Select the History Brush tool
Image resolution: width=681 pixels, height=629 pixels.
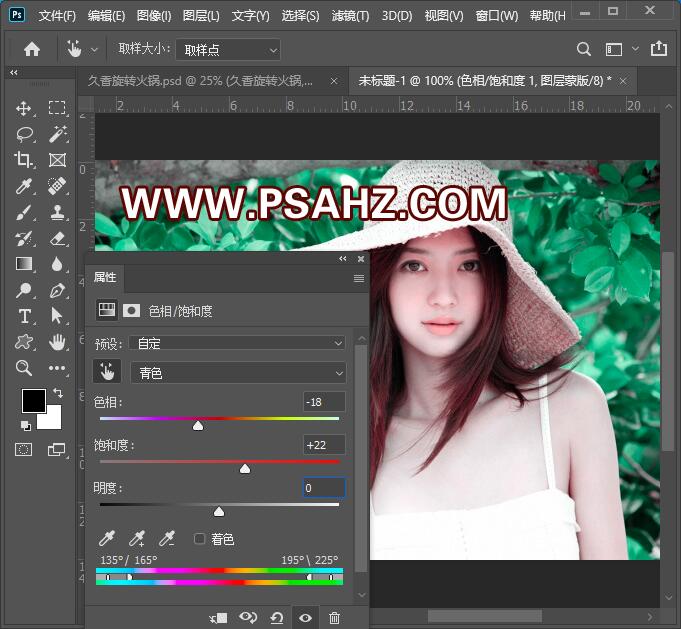[x=23, y=238]
